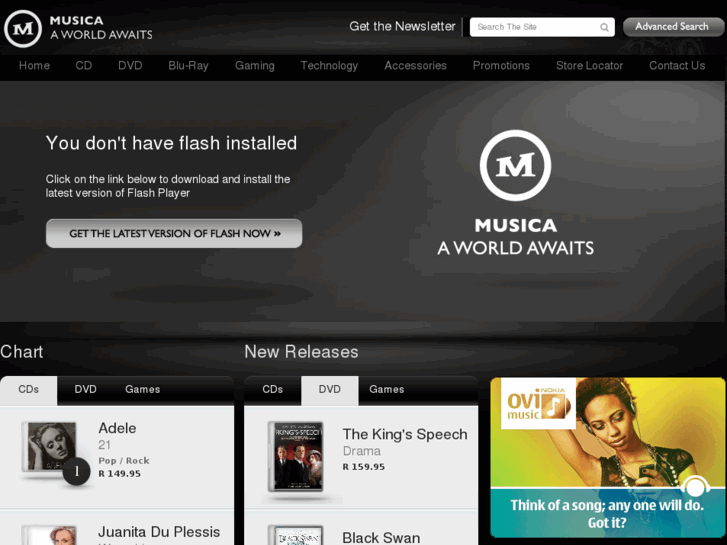Go to Home menu item
Screen dimensions: 727x545
coord(34,65)
